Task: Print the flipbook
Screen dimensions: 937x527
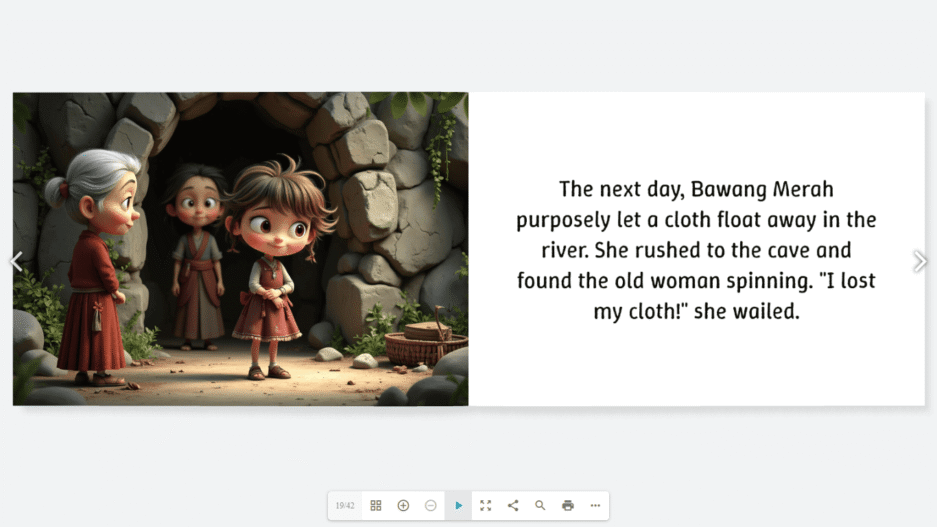Action: (x=568, y=505)
